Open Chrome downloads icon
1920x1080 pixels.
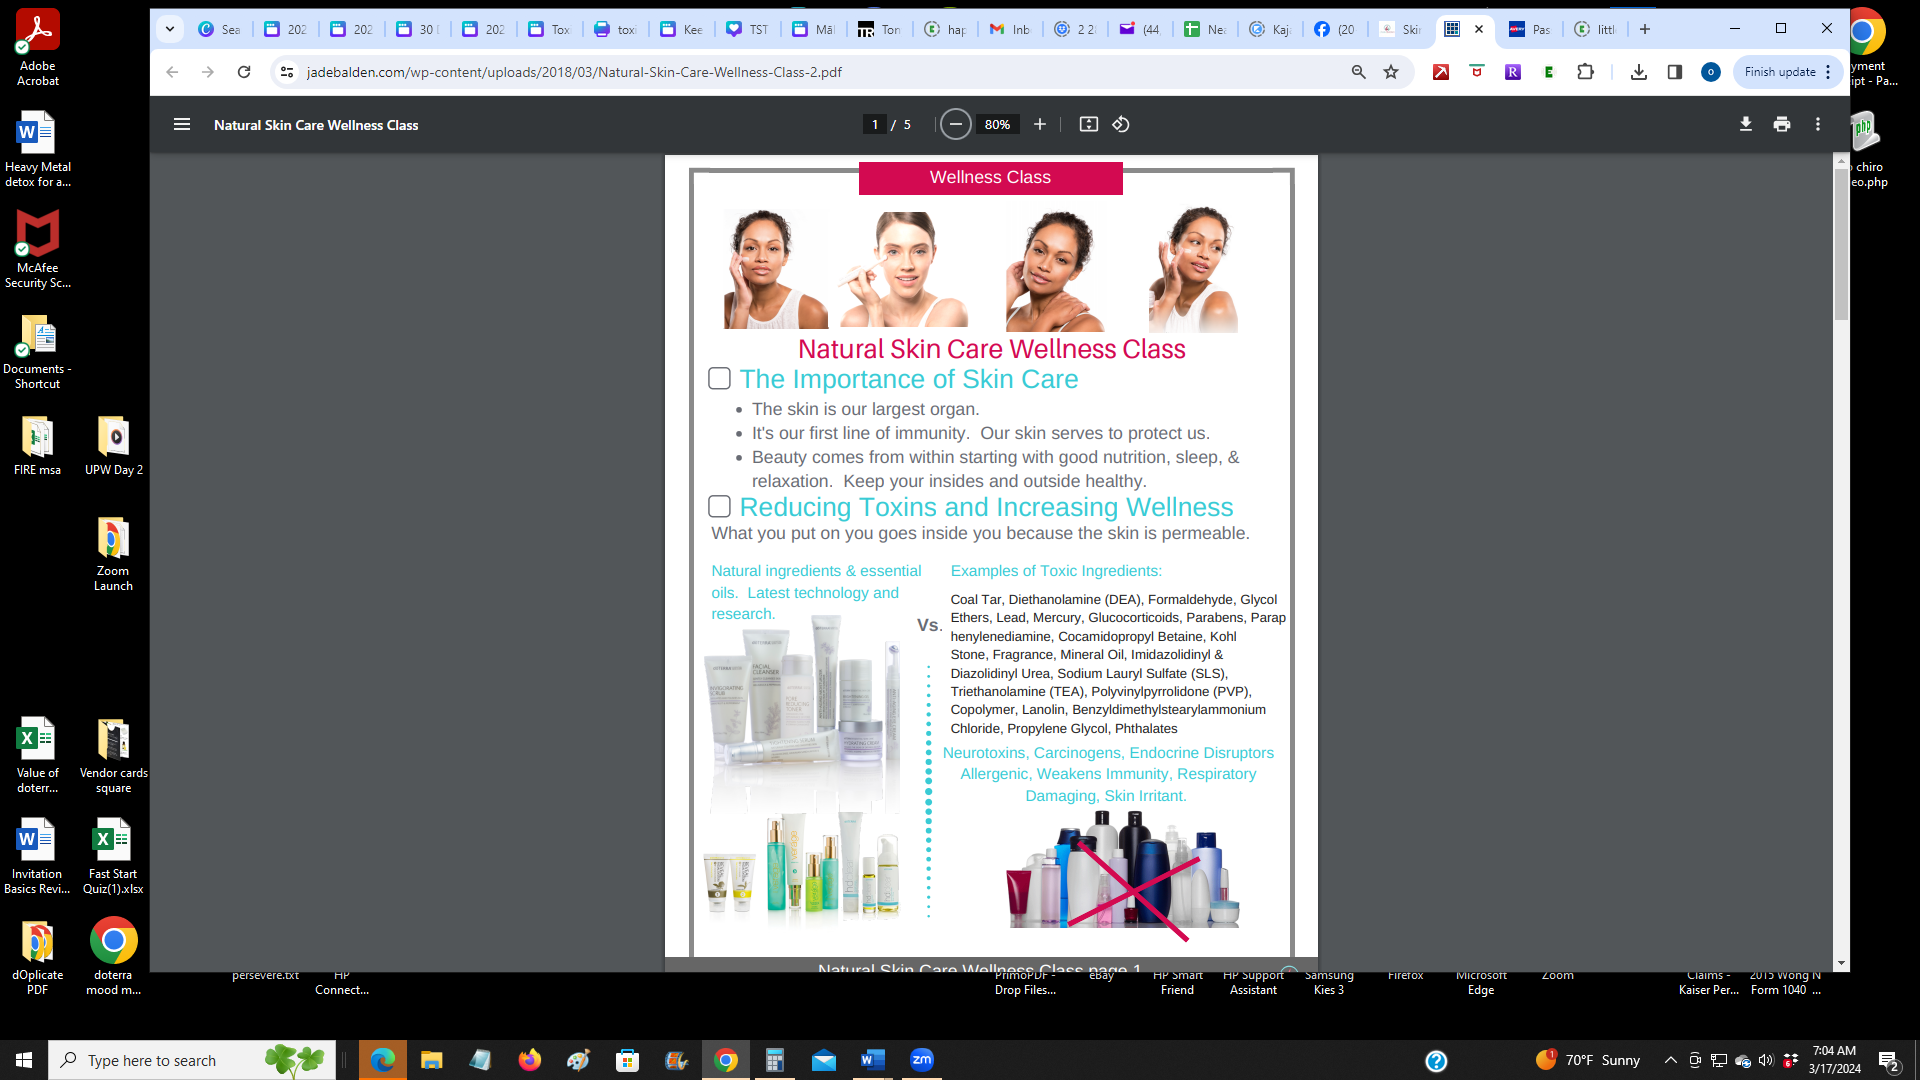click(x=1638, y=72)
